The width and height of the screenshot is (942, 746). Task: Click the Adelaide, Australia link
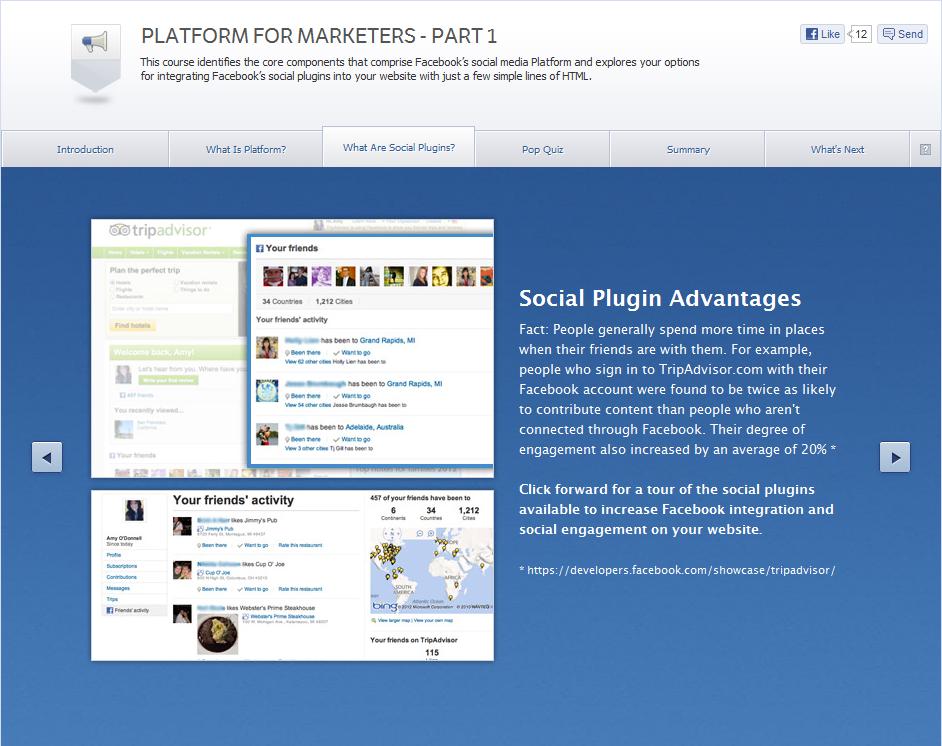coord(374,427)
